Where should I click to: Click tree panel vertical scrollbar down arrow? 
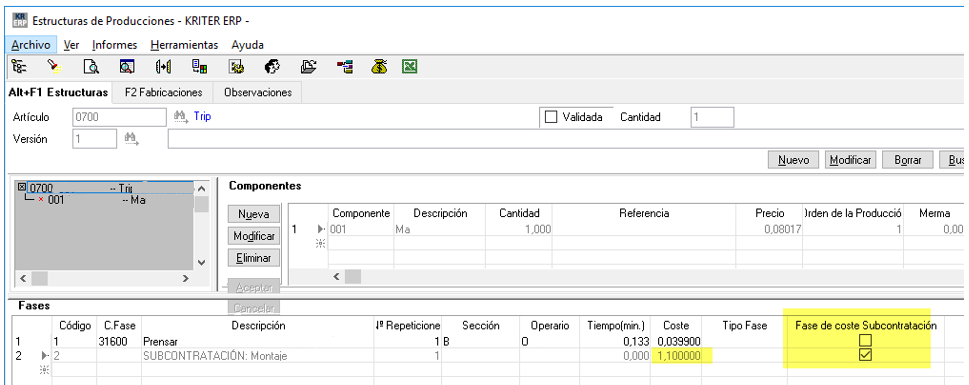(201, 262)
